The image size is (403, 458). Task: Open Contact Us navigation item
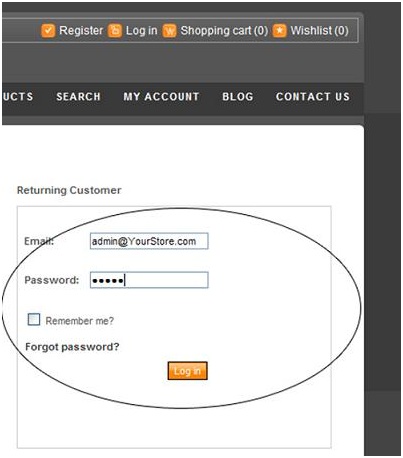[x=313, y=97]
